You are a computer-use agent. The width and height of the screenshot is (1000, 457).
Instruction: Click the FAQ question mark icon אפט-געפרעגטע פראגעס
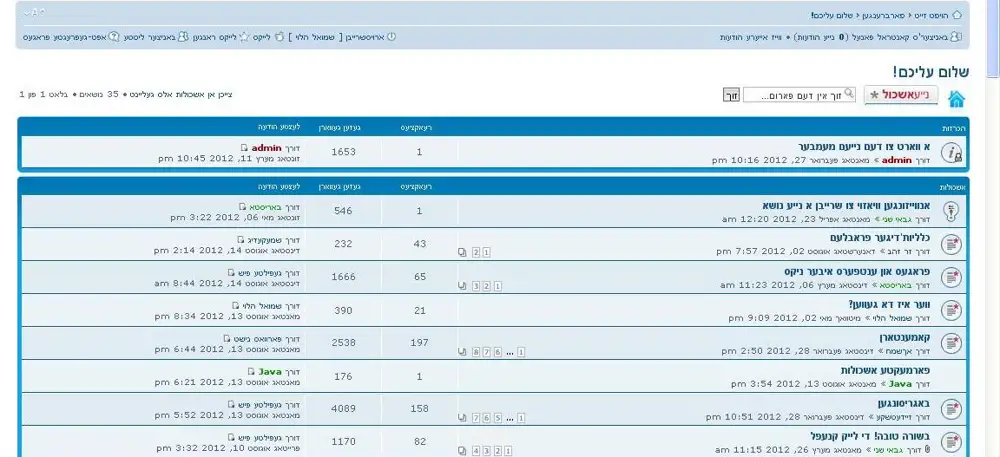114,37
